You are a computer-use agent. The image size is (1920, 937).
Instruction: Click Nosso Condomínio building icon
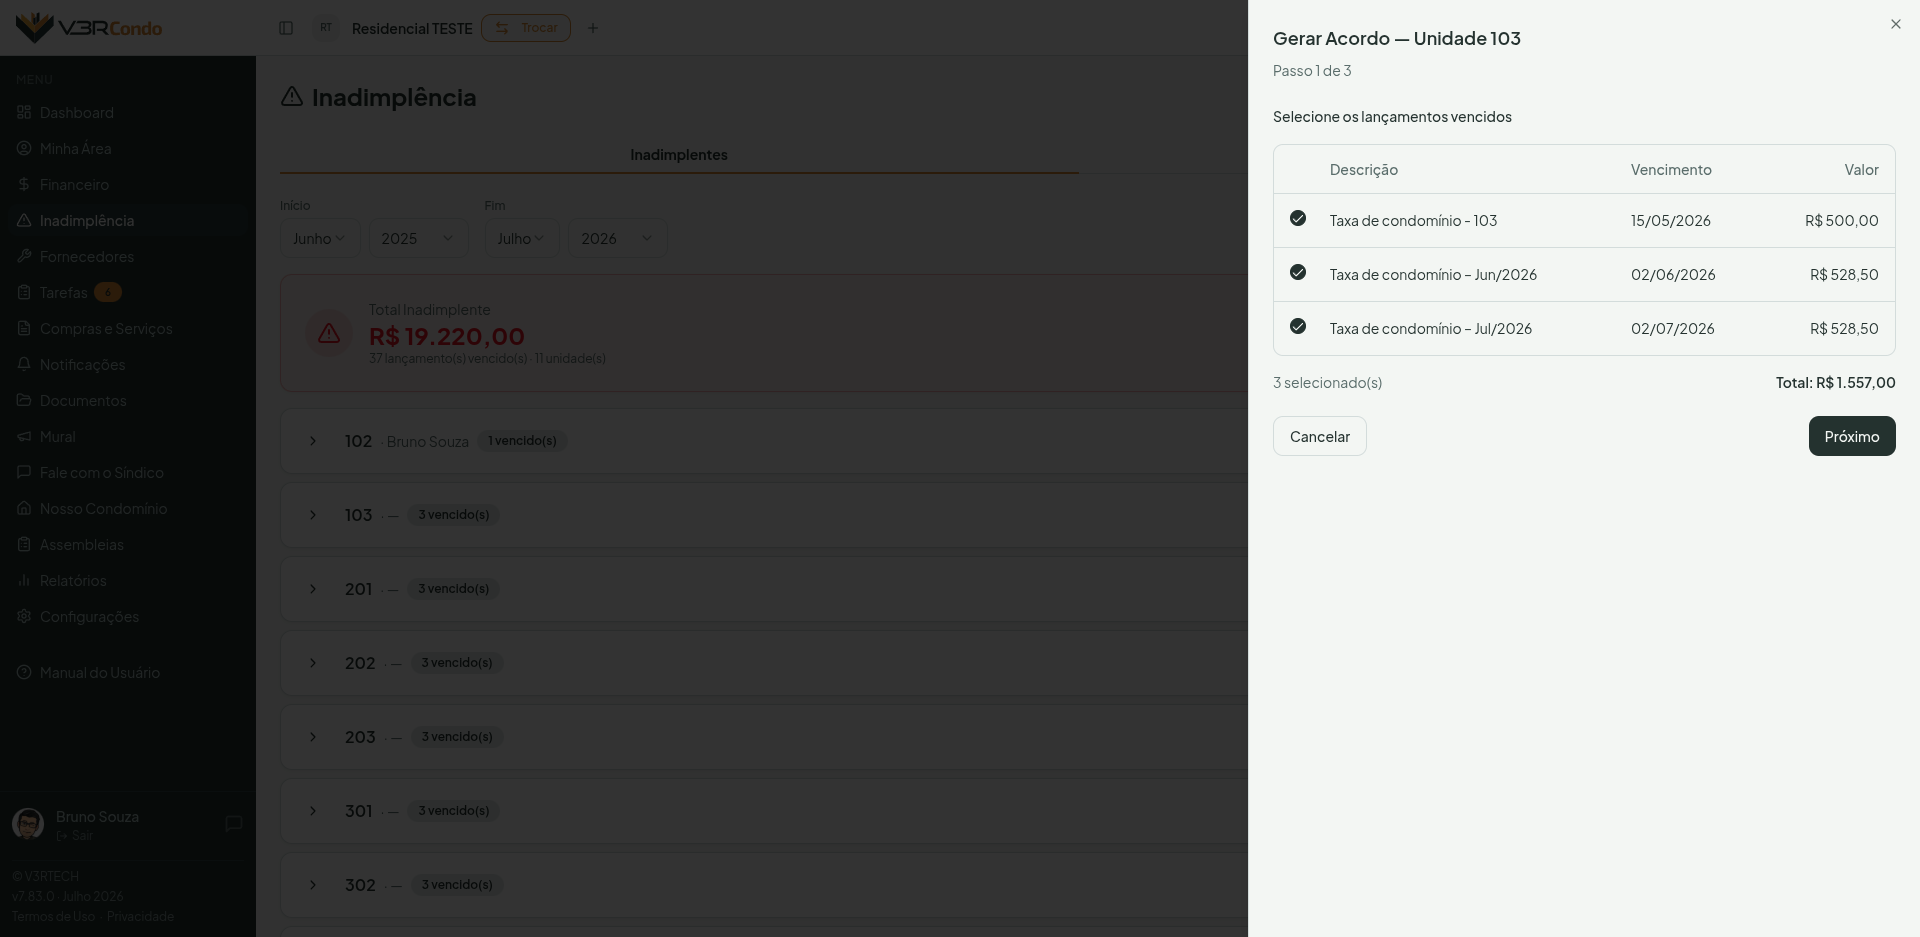(24, 508)
